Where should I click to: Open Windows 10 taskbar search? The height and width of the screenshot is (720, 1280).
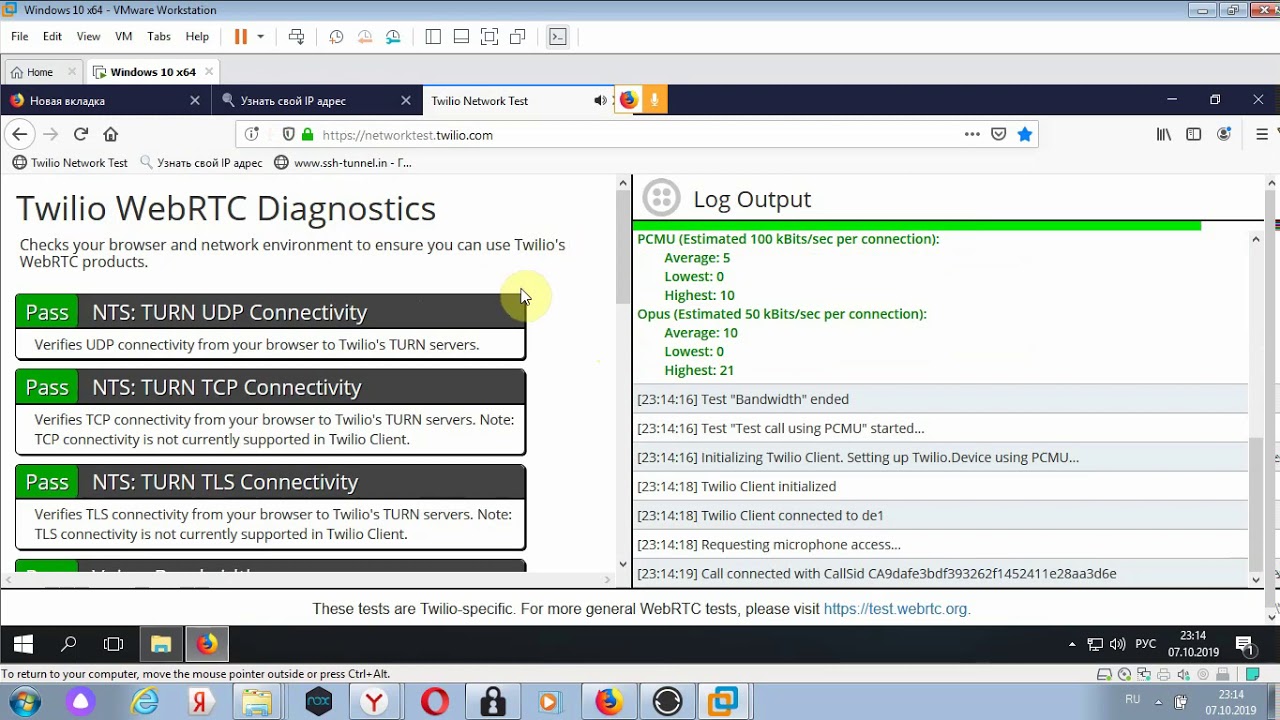[x=69, y=644]
